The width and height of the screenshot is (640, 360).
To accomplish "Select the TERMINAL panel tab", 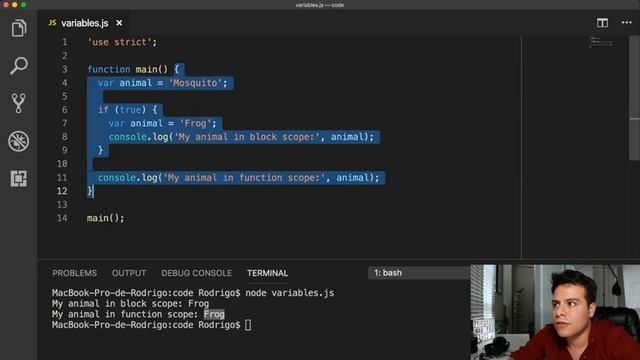I will pyautogui.click(x=267, y=273).
